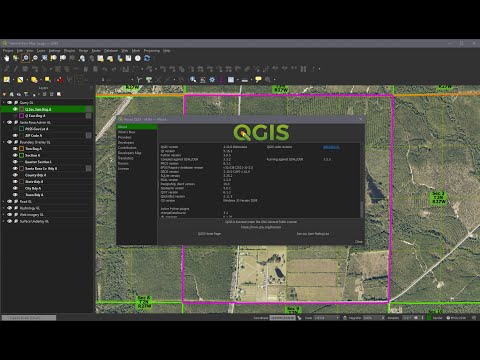480x360 pixels.
Task: Click the purple symbol swatch of Q Twn Rng layer
Action: click(x=21, y=116)
